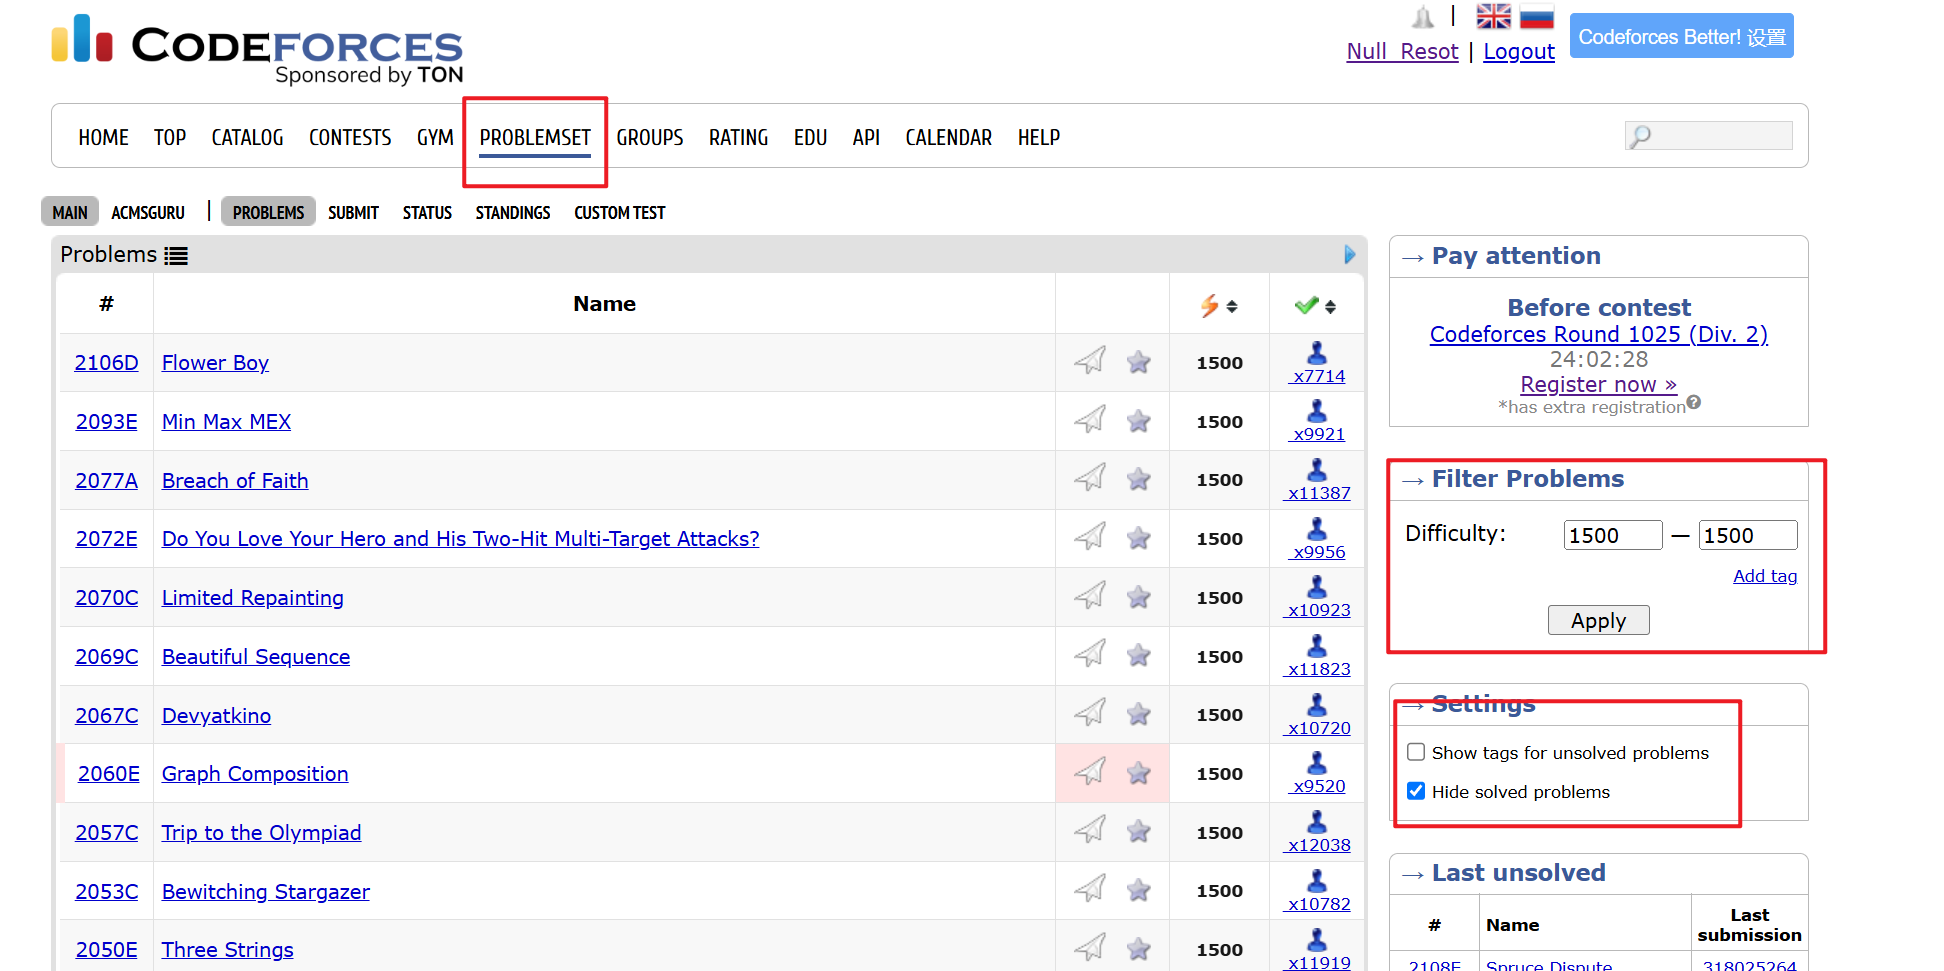This screenshot has height=971, width=1944.
Task: Switch to Russian via flag icon
Action: (x=1536, y=16)
